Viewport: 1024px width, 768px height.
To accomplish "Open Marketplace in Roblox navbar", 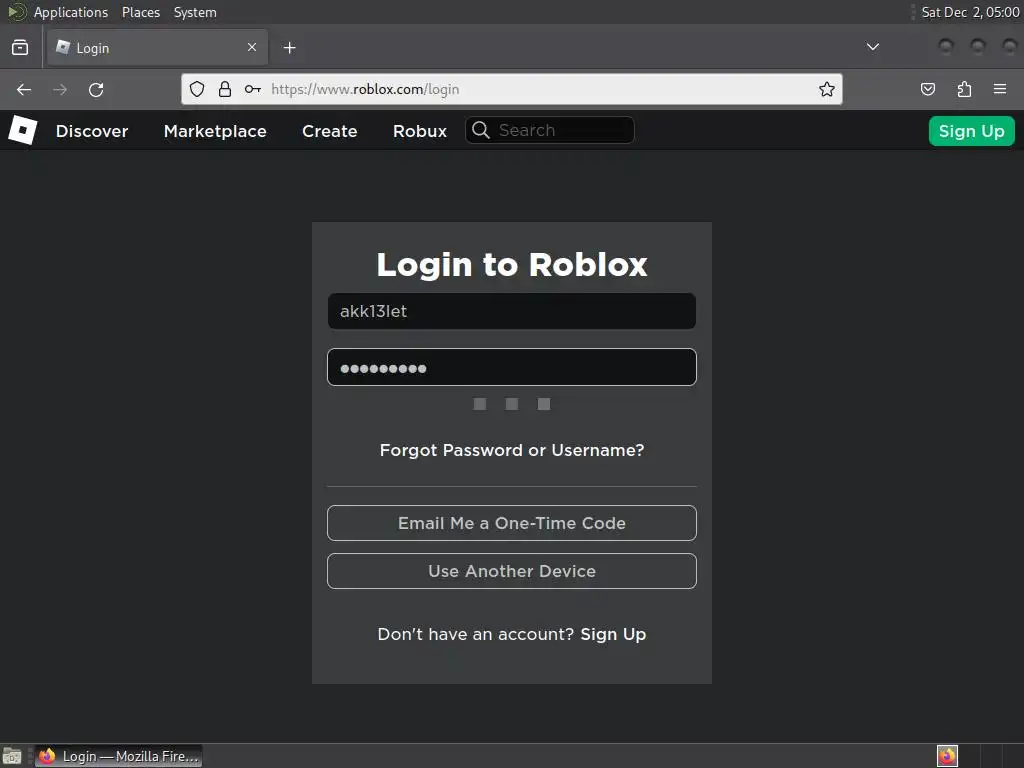I will tap(215, 131).
